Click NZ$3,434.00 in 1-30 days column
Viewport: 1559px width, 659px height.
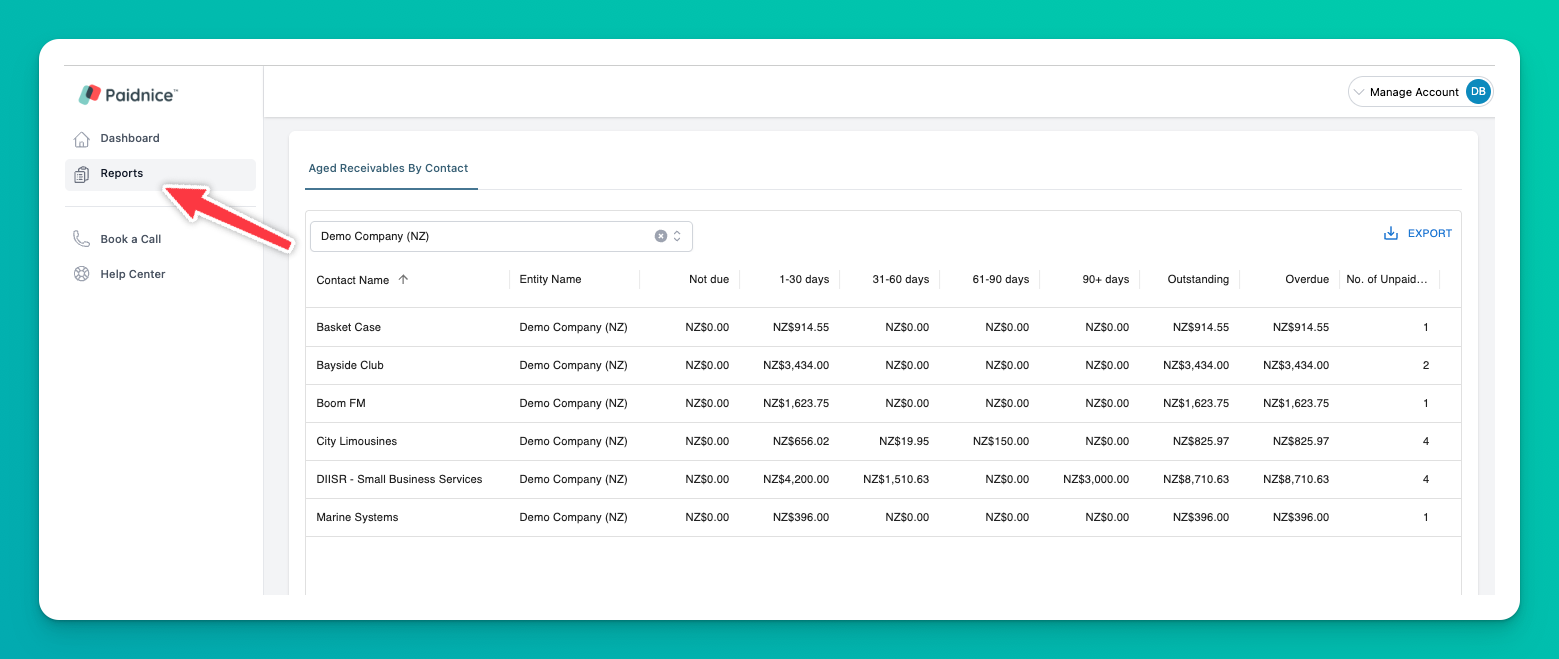tap(796, 365)
